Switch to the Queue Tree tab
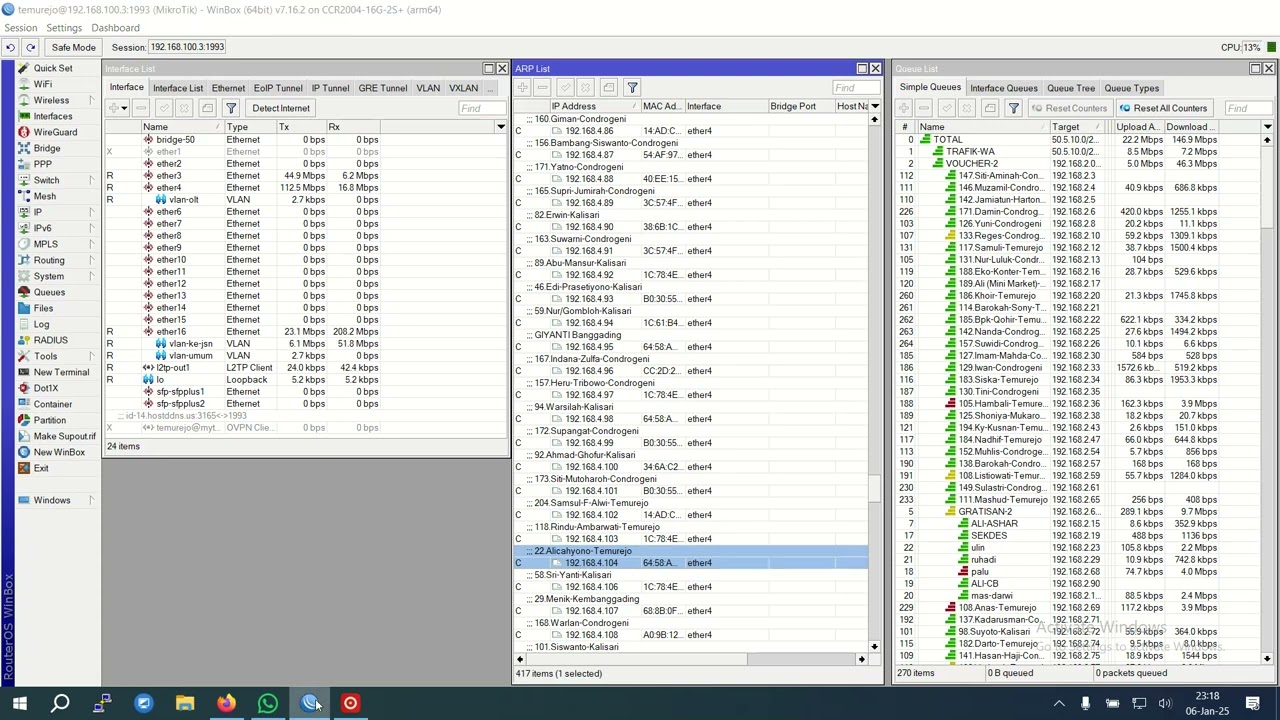This screenshot has width=1280, height=720. 1070,88
